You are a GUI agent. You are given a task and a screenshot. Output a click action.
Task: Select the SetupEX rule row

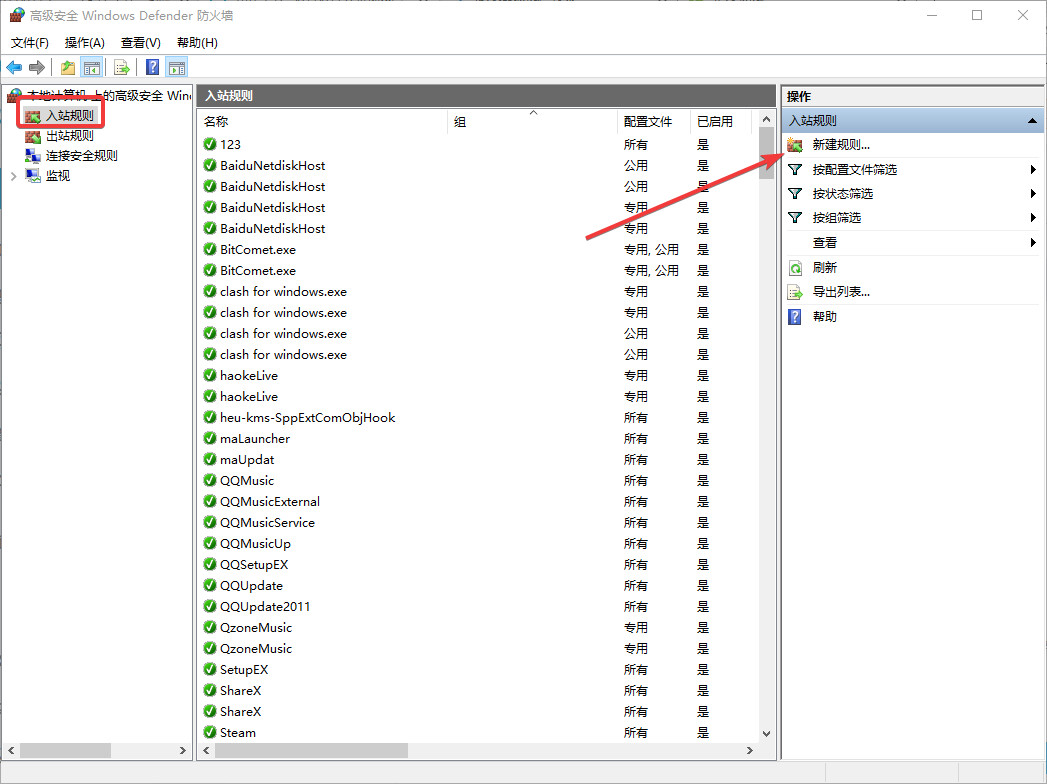pyautogui.click(x=478, y=669)
